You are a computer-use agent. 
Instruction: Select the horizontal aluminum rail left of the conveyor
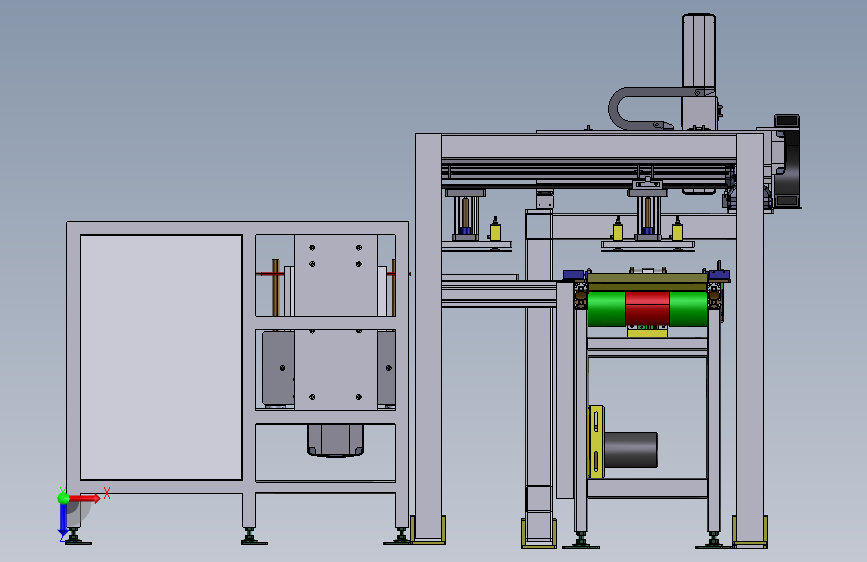click(499, 293)
